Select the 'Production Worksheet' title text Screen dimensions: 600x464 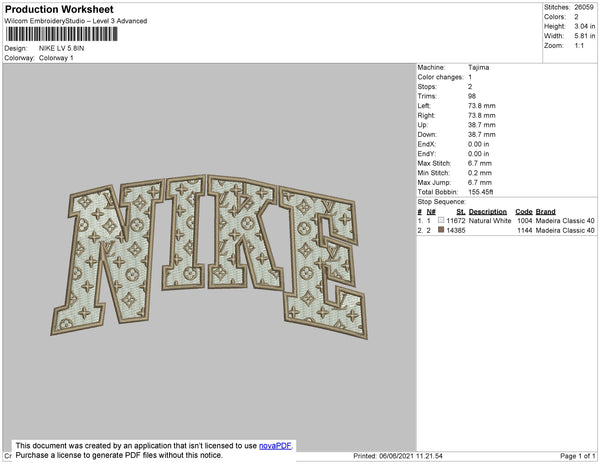[x=59, y=9]
